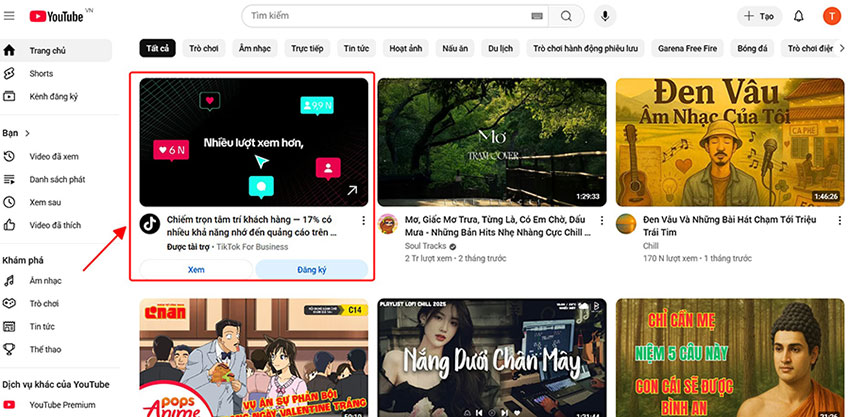Click the TikTok channel avatar

click(x=150, y=224)
